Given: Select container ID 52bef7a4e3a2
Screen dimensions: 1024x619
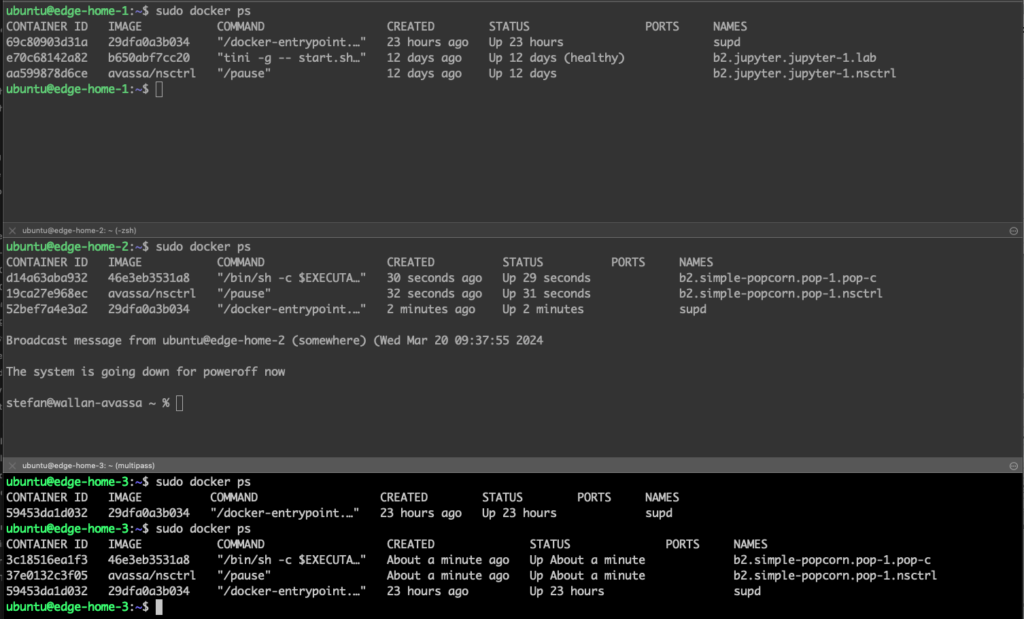Looking at the screenshot, I should point(47,310).
